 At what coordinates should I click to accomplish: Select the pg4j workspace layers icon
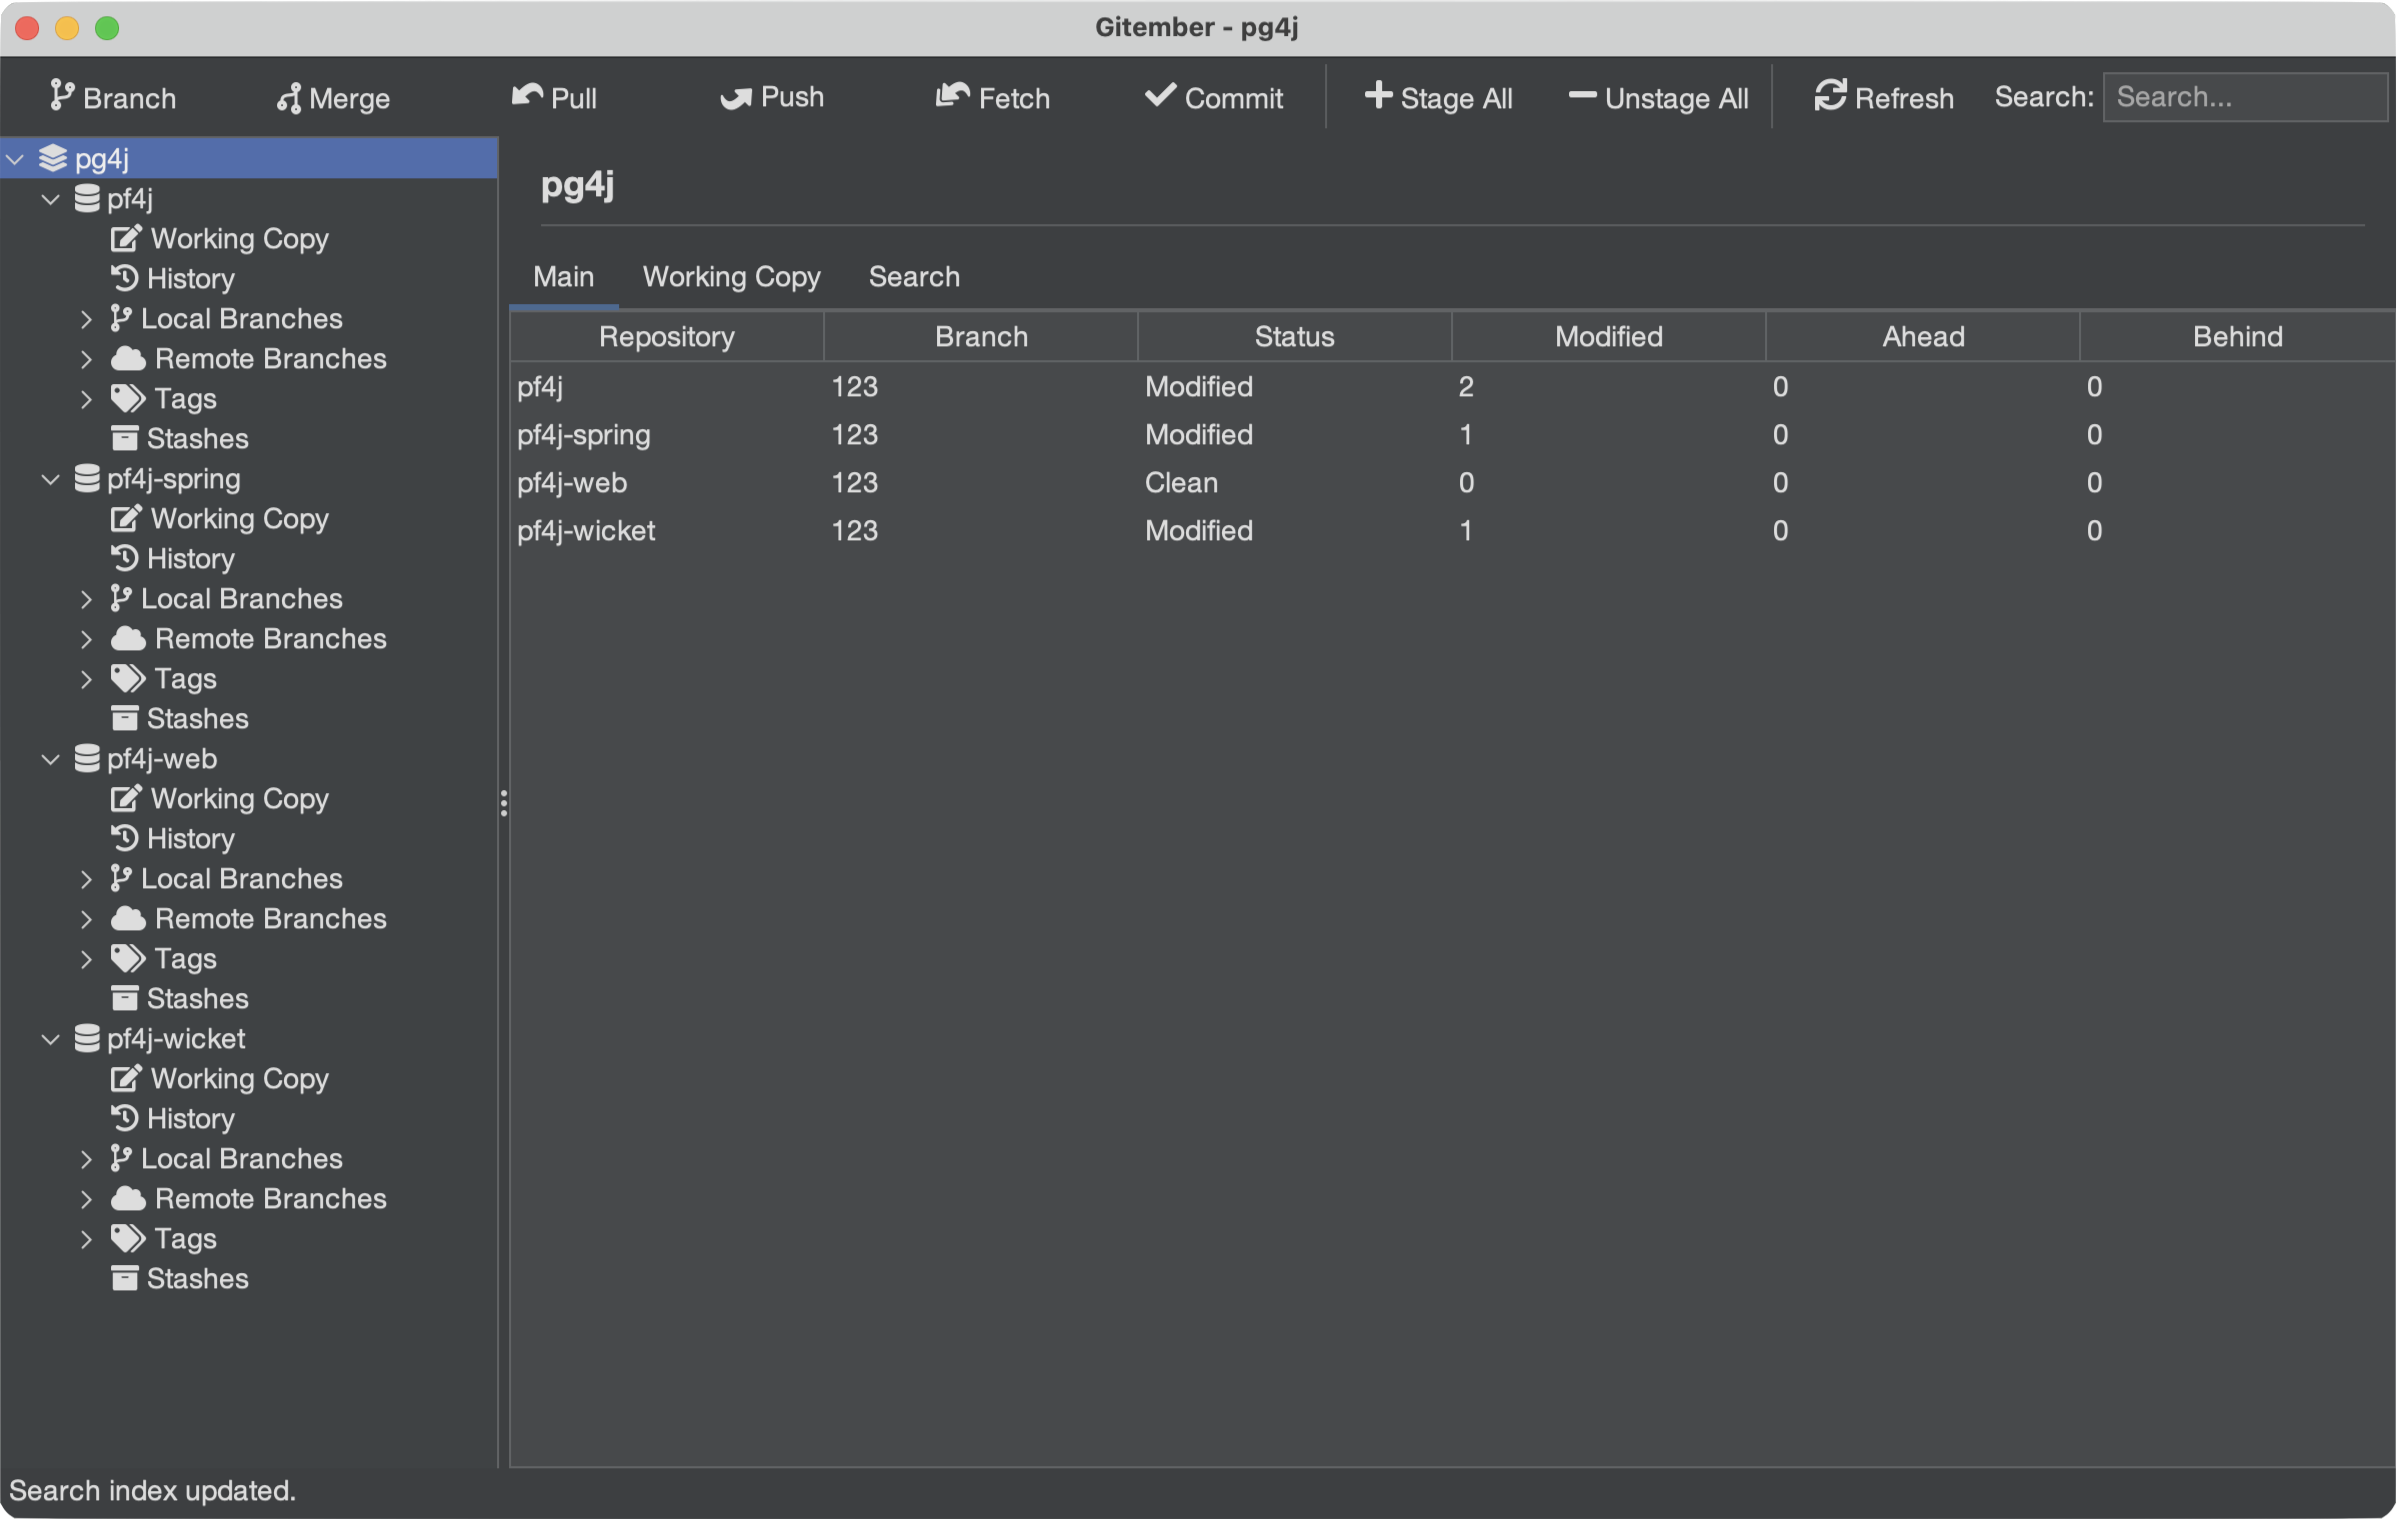coord(53,158)
